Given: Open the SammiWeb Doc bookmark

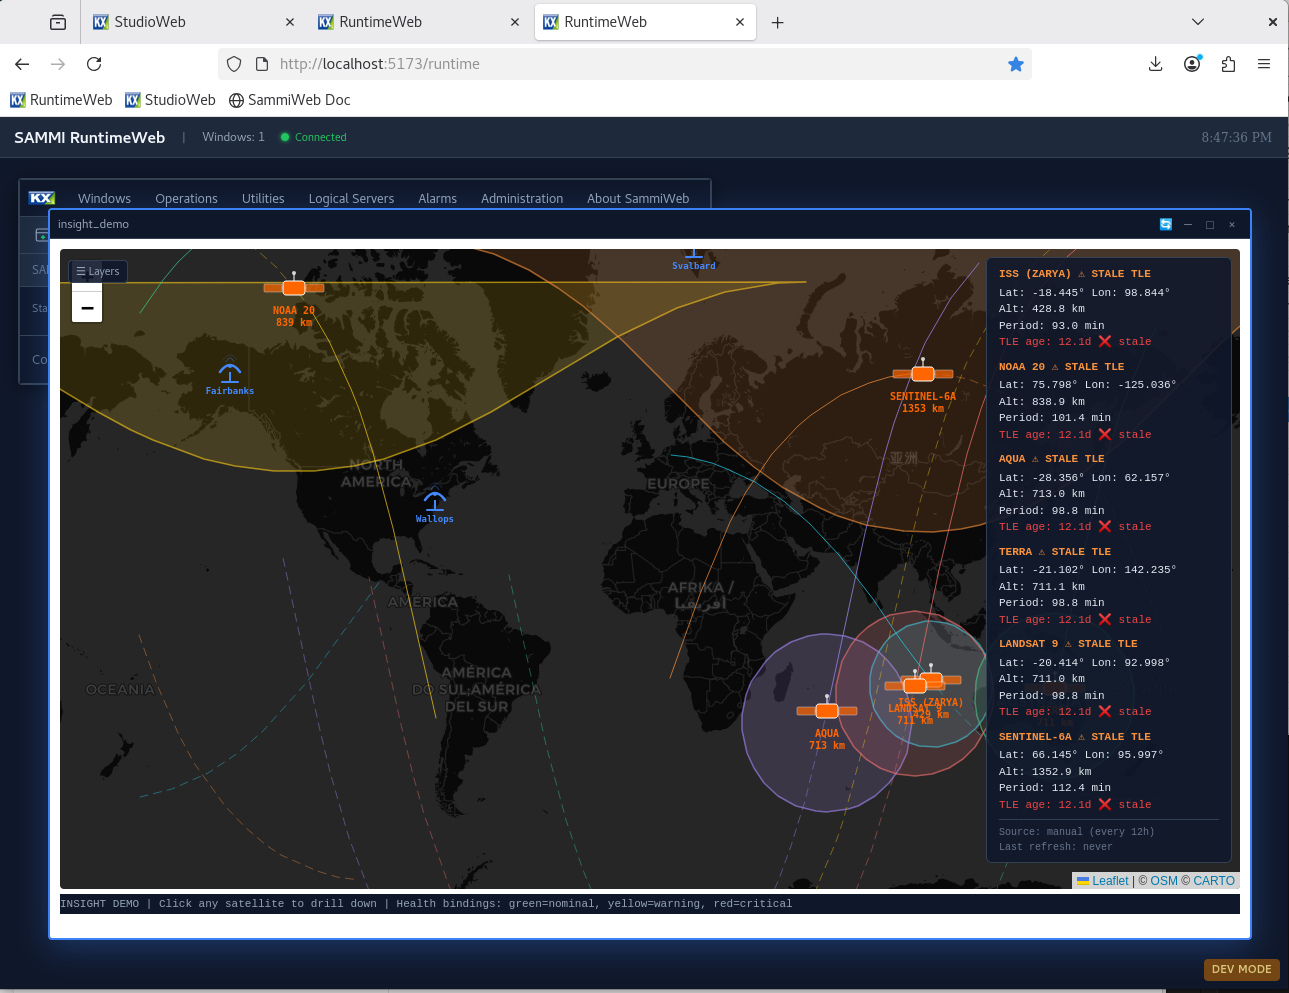Looking at the screenshot, I should pyautogui.click(x=290, y=100).
